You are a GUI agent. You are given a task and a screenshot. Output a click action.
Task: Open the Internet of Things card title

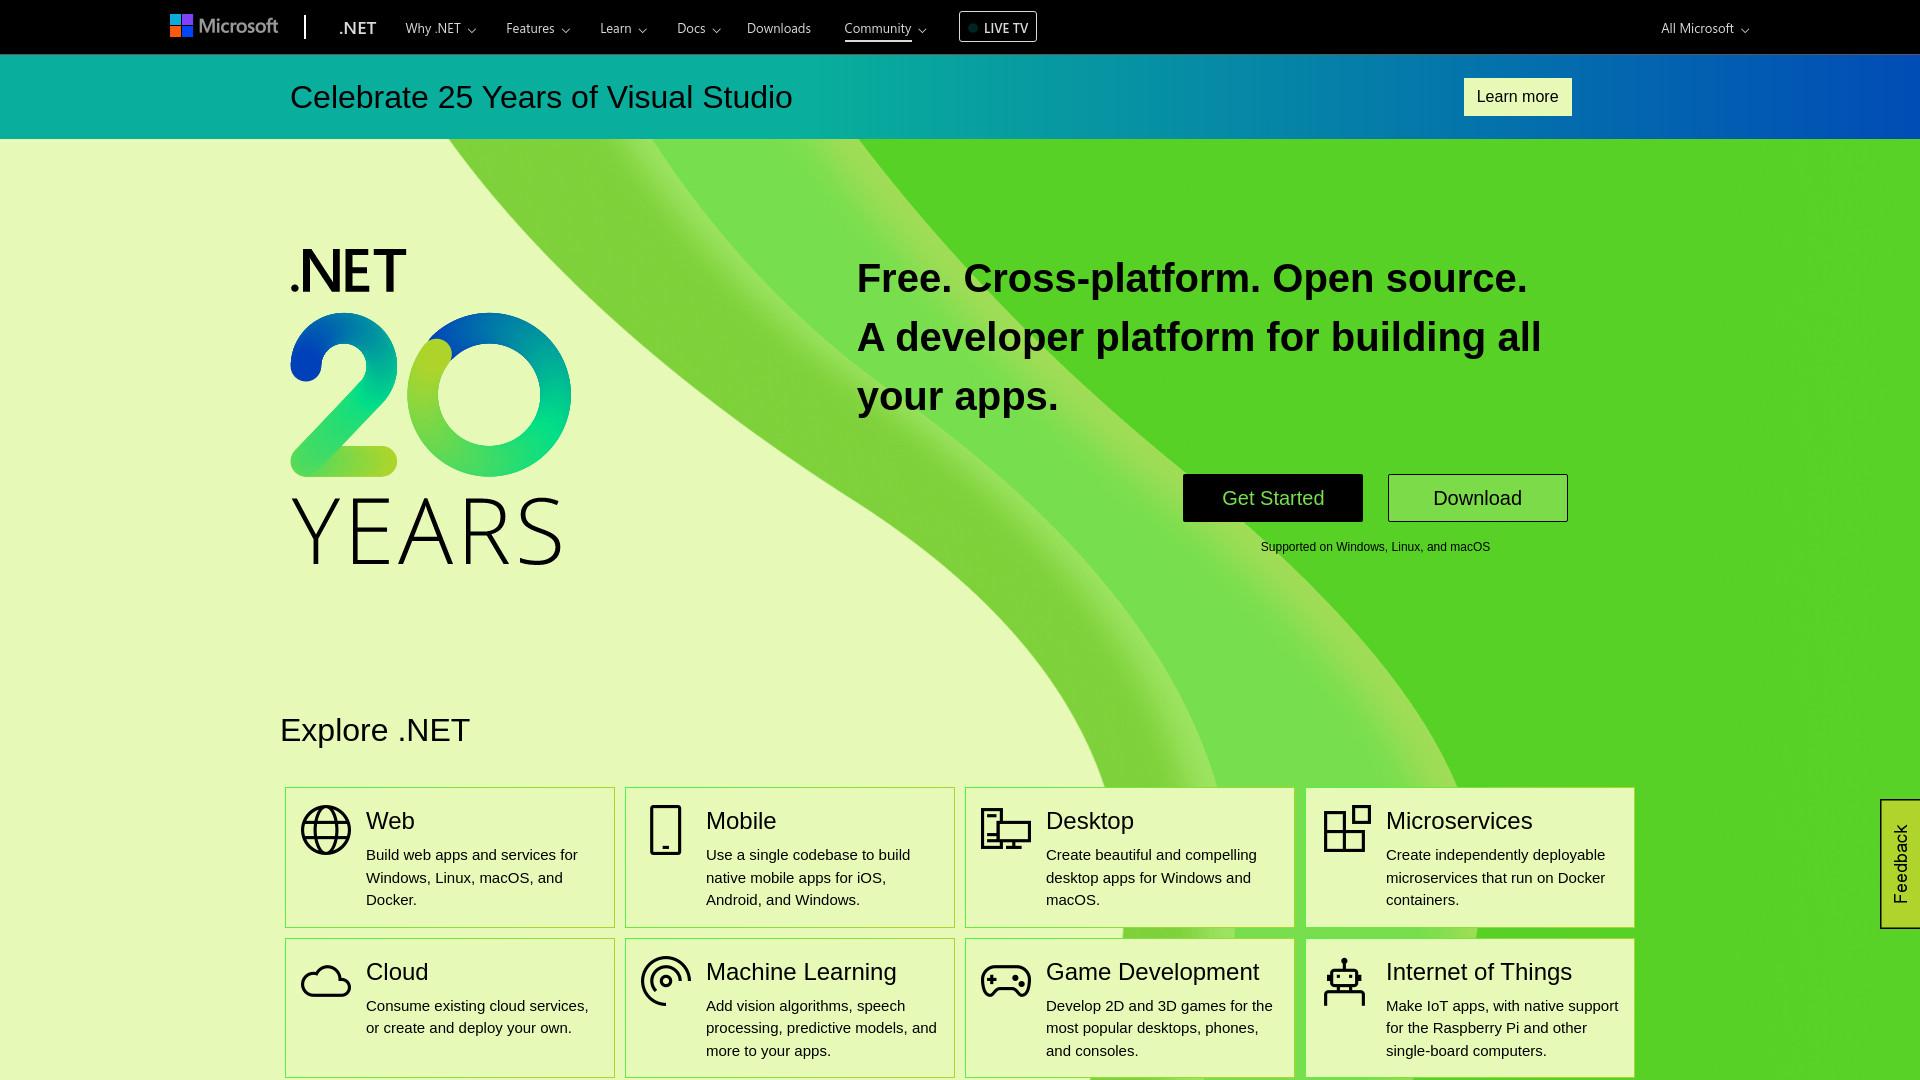click(1479, 972)
